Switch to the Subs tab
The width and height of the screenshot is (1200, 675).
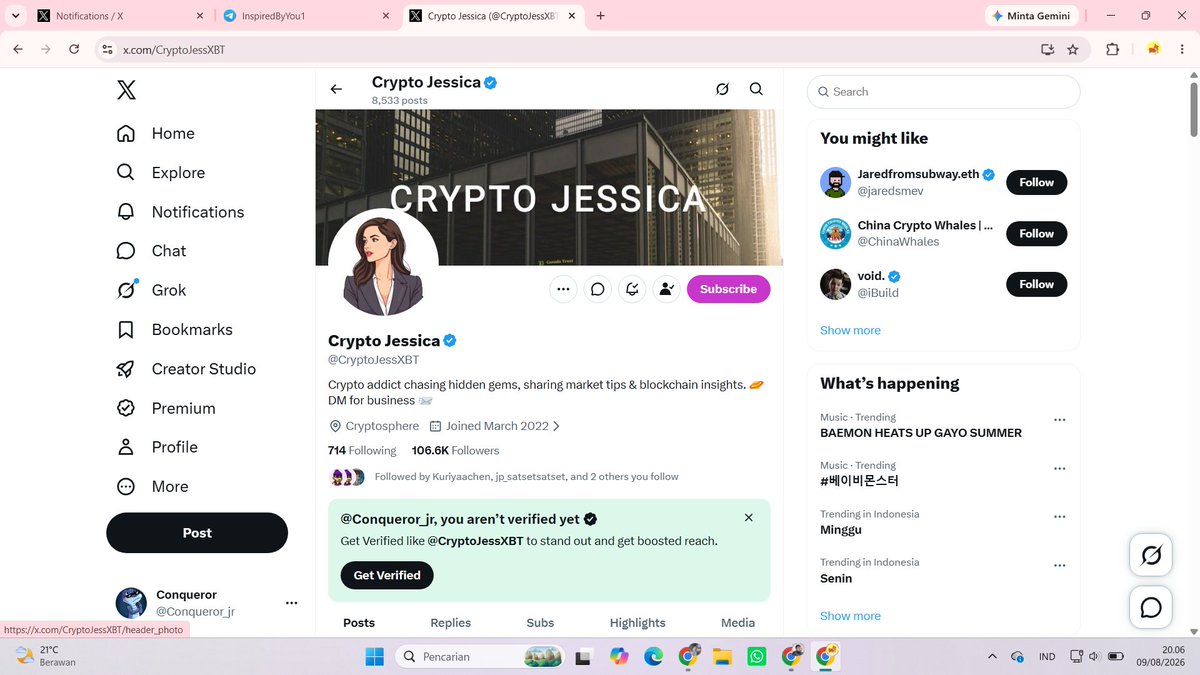[x=540, y=623]
